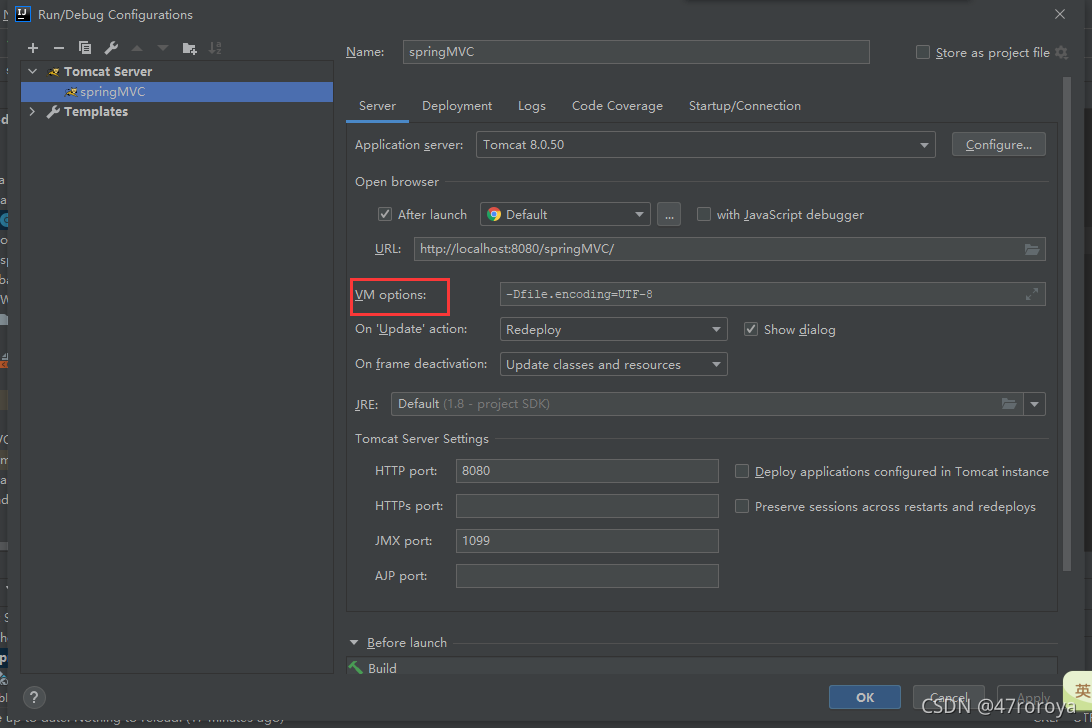Screen dimensions: 1092x728
Task: Move configuration down with arrow icon
Action: (163, 48)
